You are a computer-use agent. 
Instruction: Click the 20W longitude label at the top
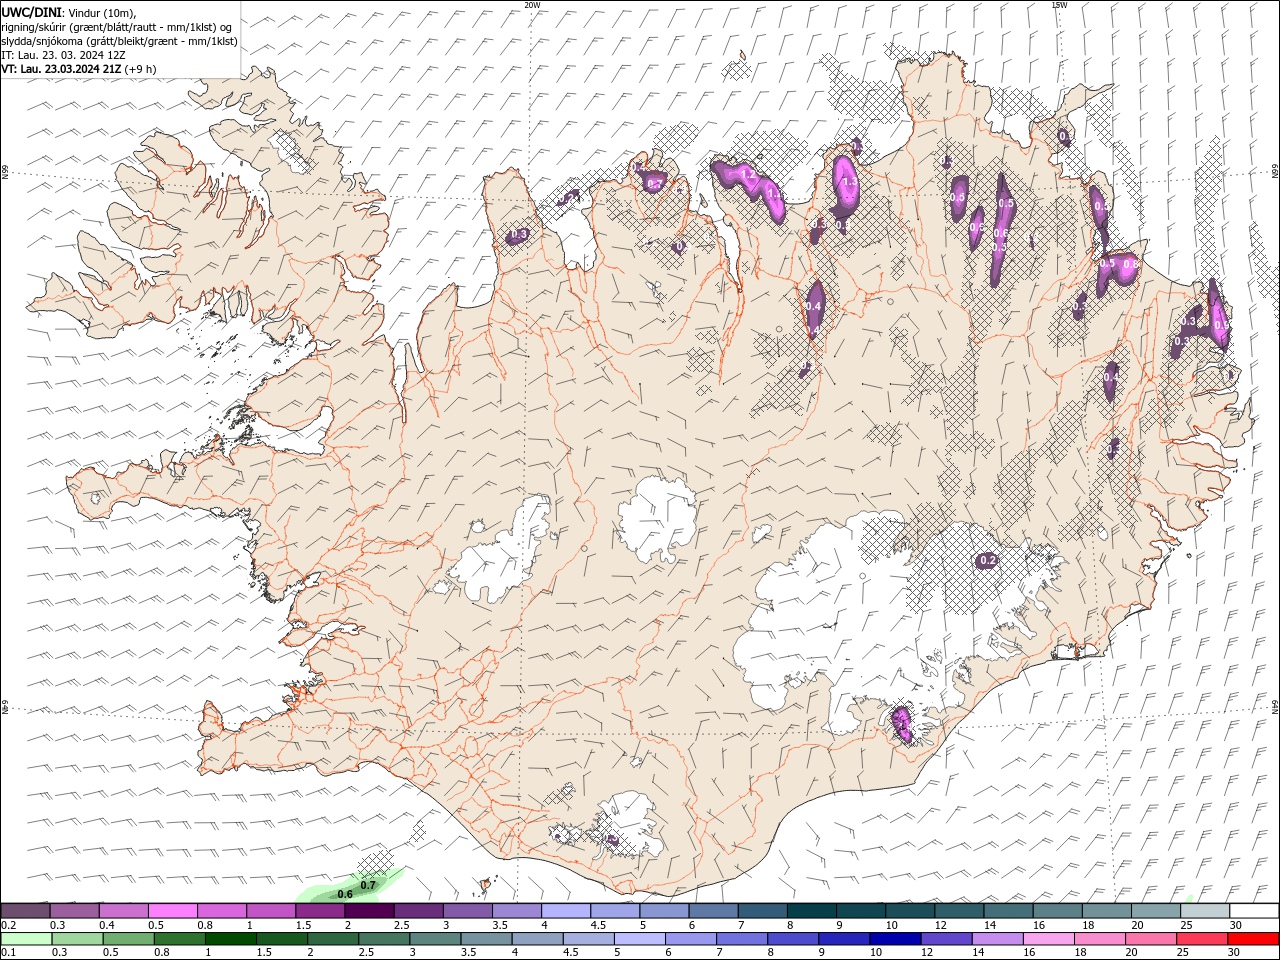(x=532, y=5)
